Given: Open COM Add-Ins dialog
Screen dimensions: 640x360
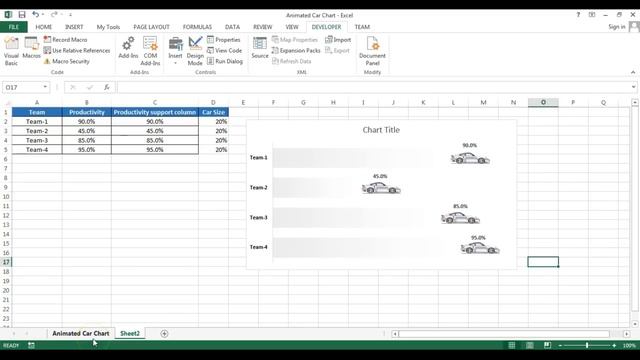Looking at the screenshot, I should click(150, 51).
